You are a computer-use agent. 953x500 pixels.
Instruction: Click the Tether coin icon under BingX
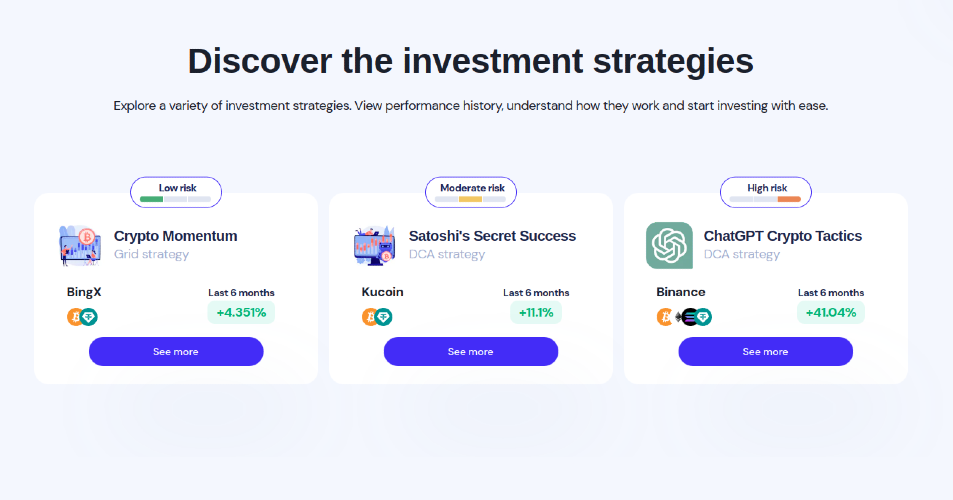pos(89,317)
